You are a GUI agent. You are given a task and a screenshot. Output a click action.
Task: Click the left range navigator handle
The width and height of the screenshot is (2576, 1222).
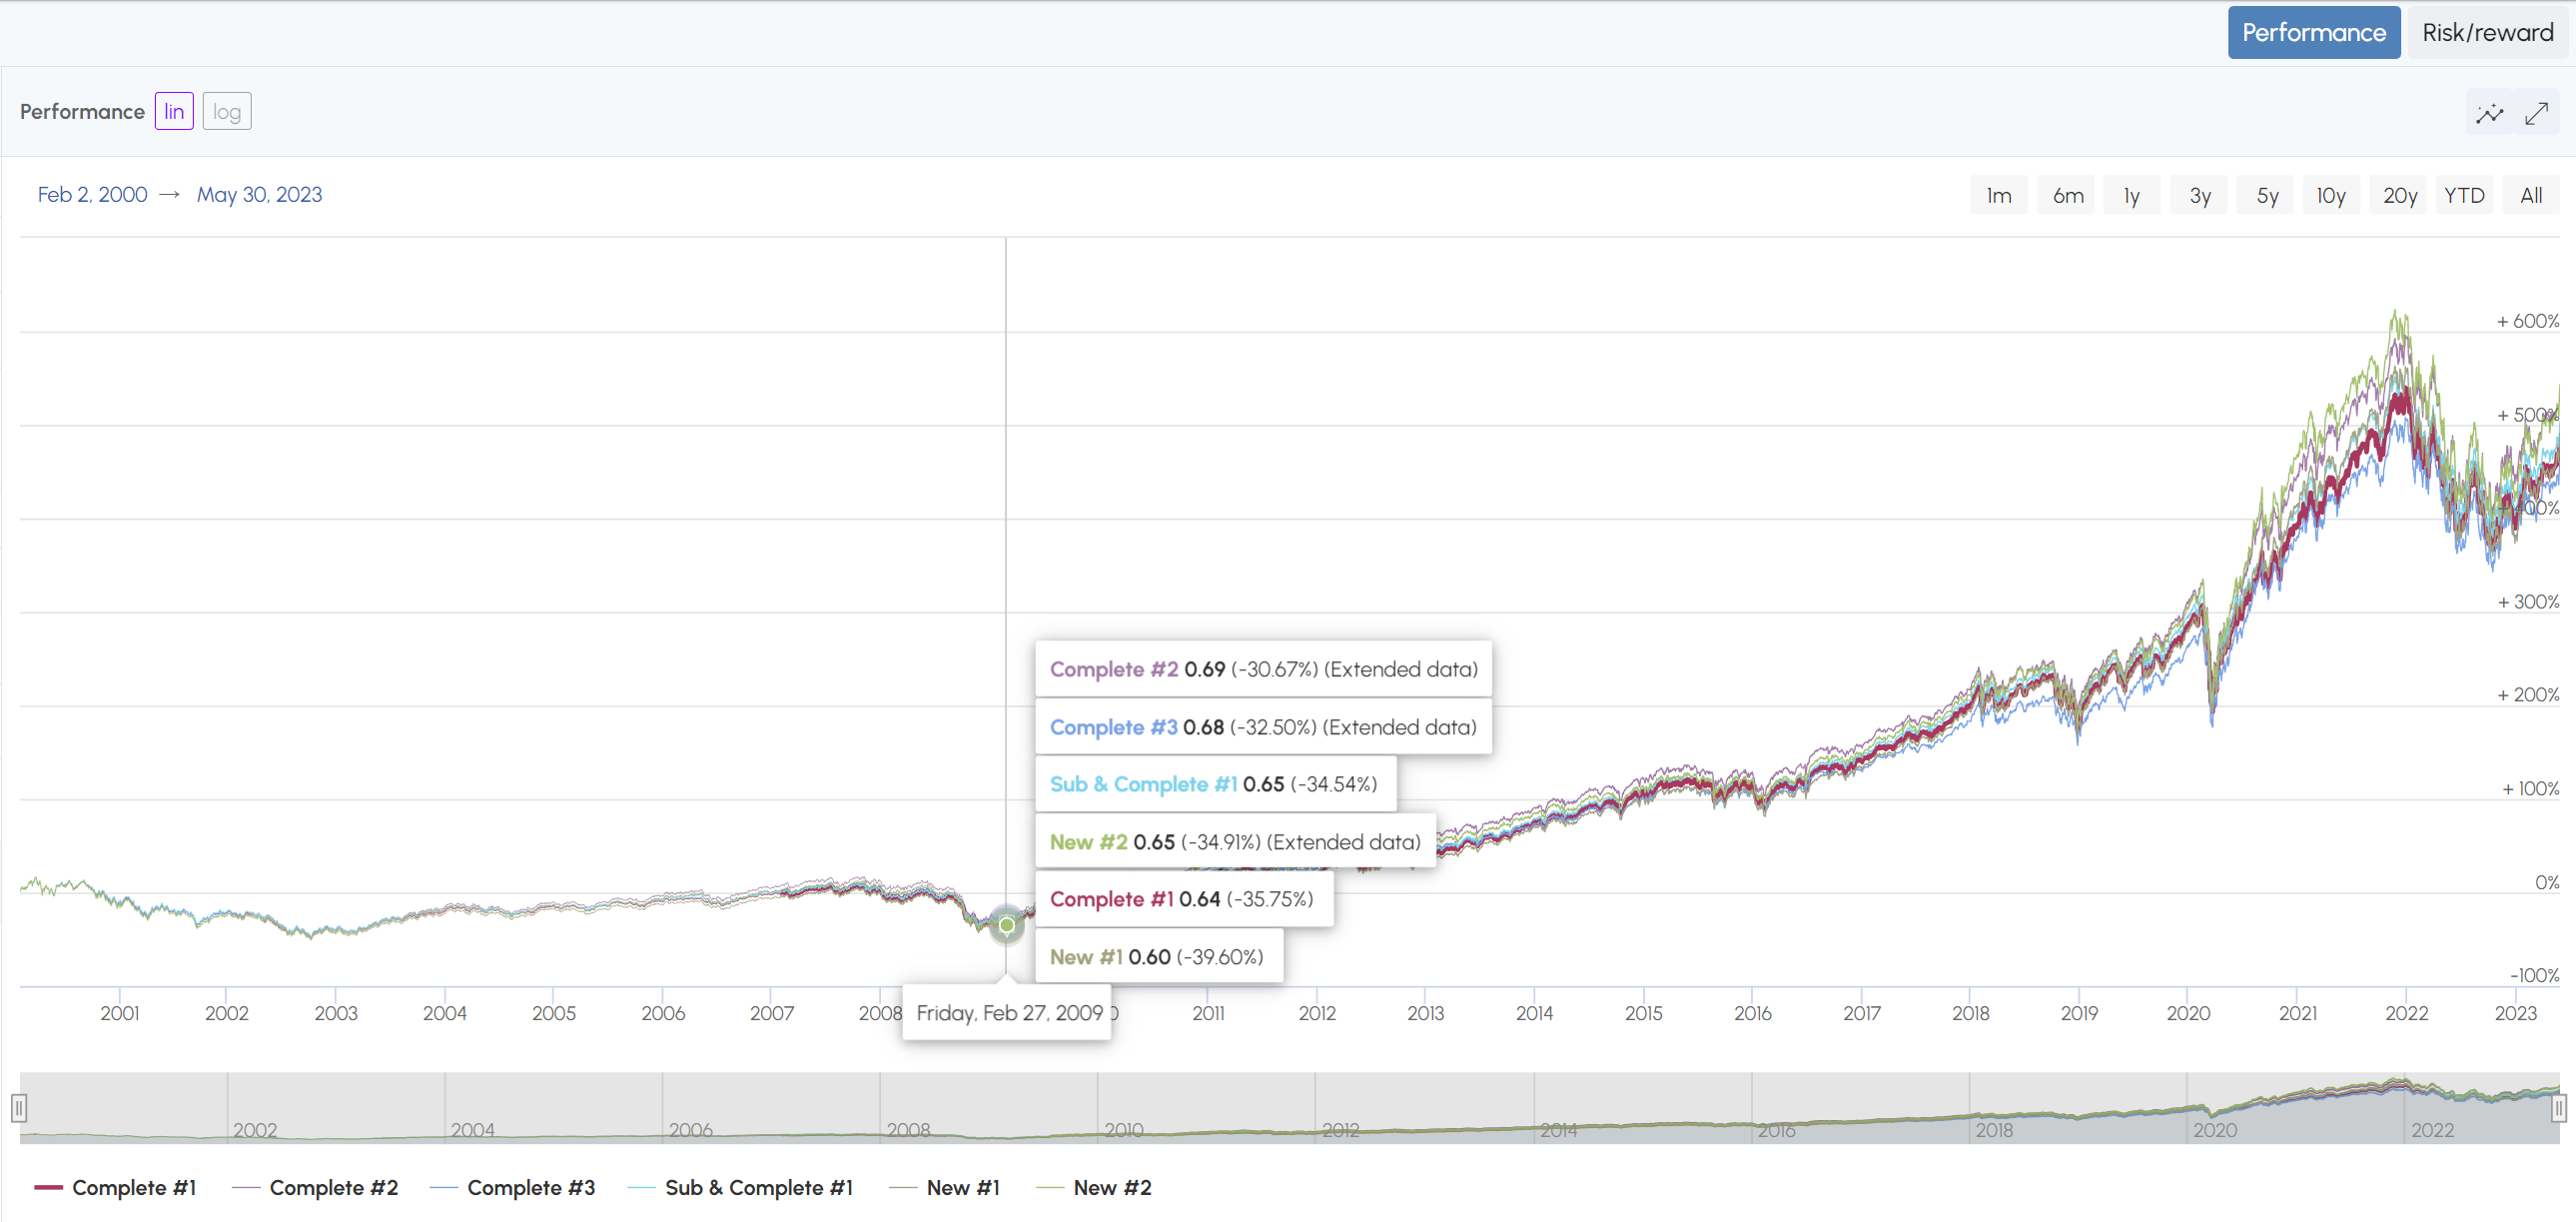point(19,1108)
